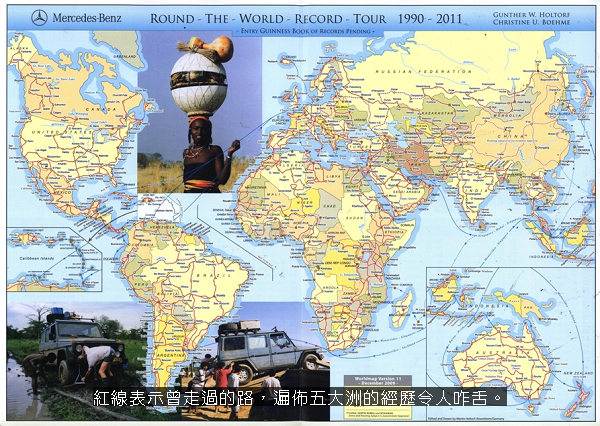This screenshot has height=426, width=600.
Task: Click the Russian Federation label on map
Action: coord(424,71)
